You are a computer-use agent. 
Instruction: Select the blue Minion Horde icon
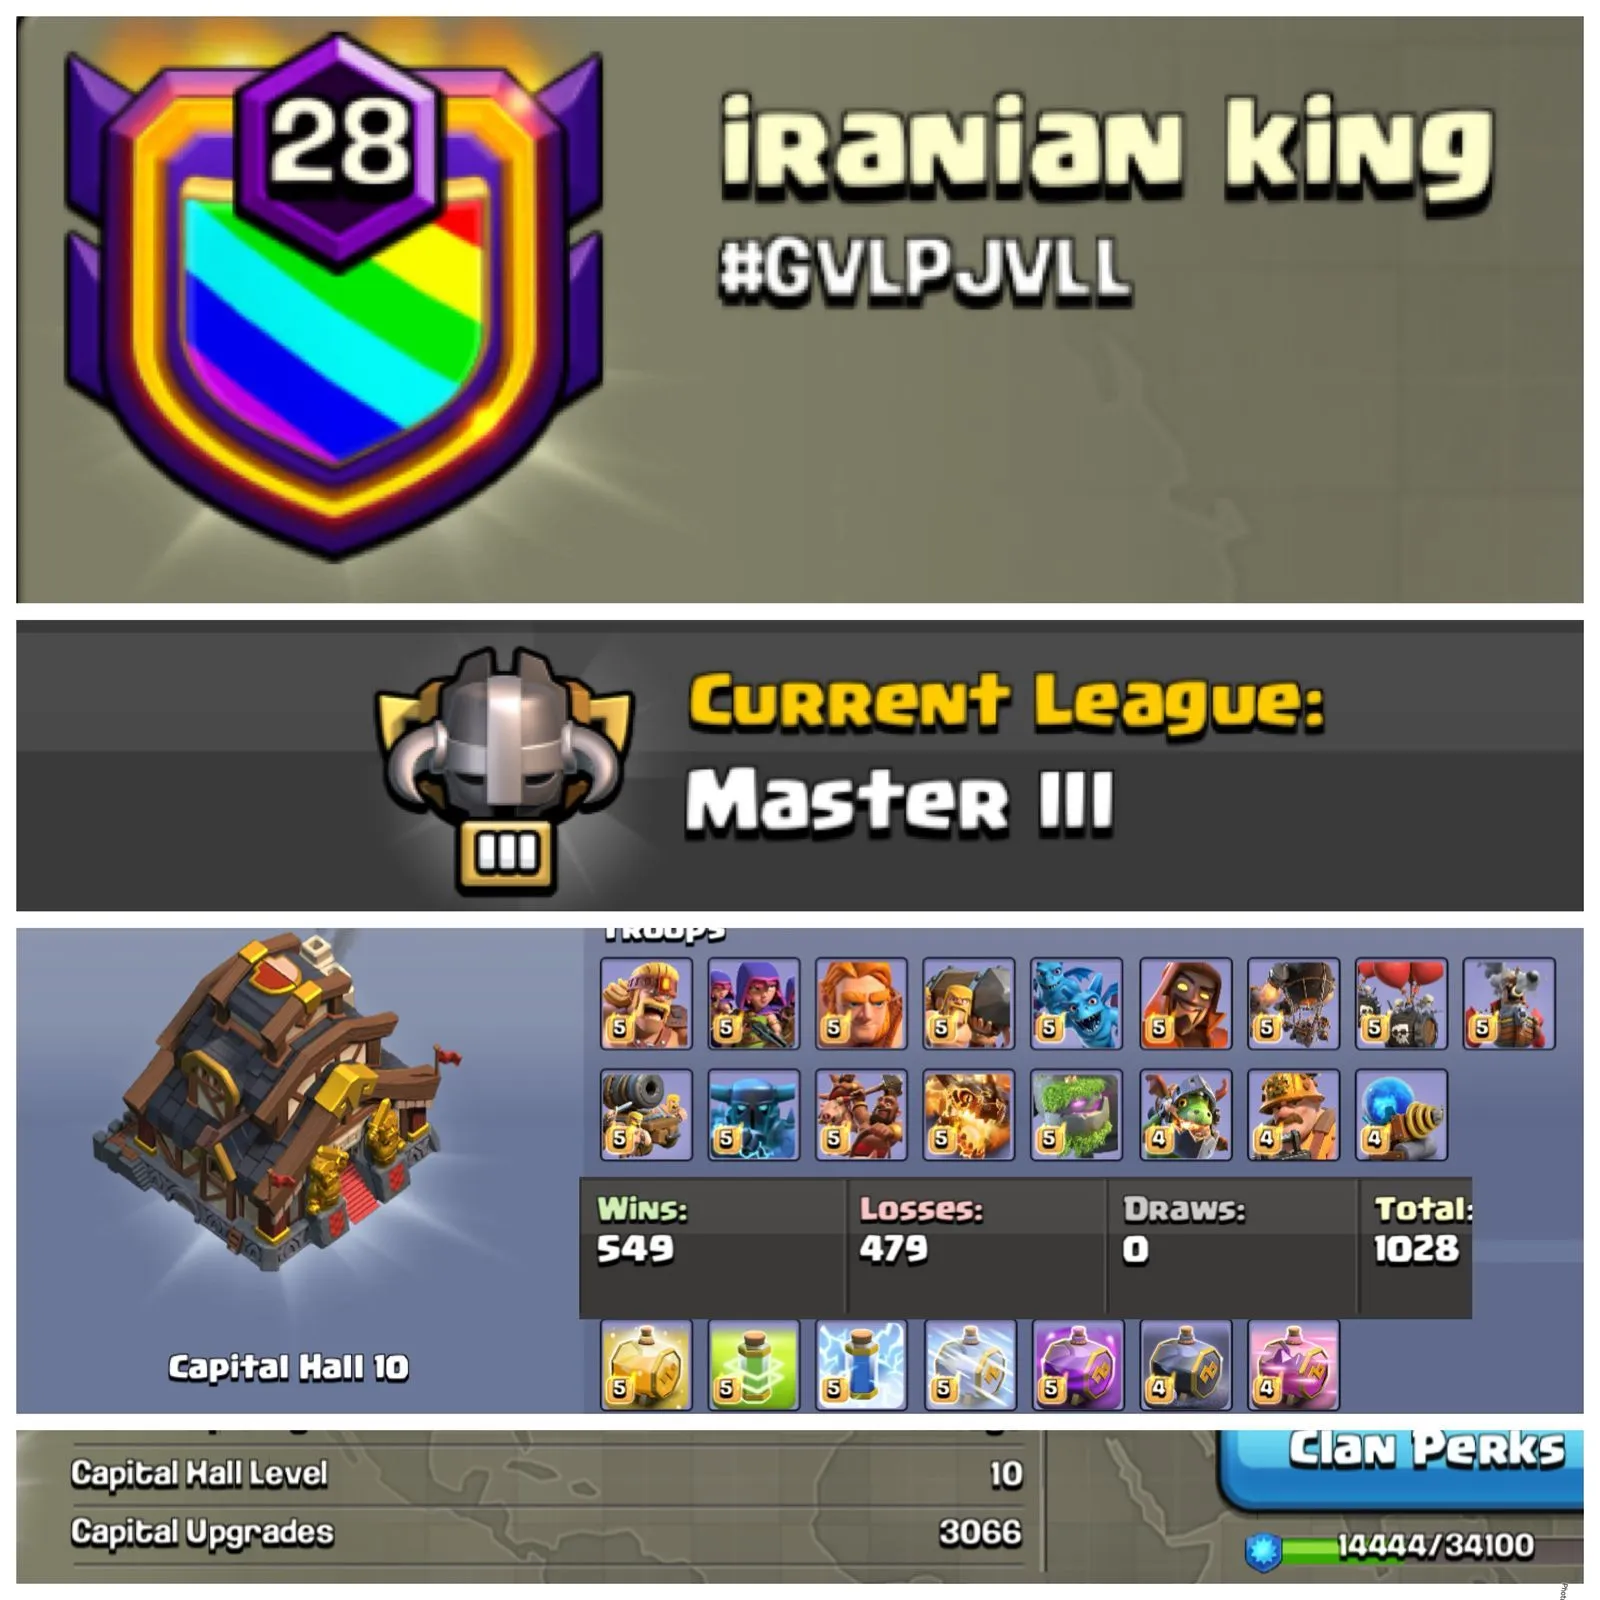1077,1003
